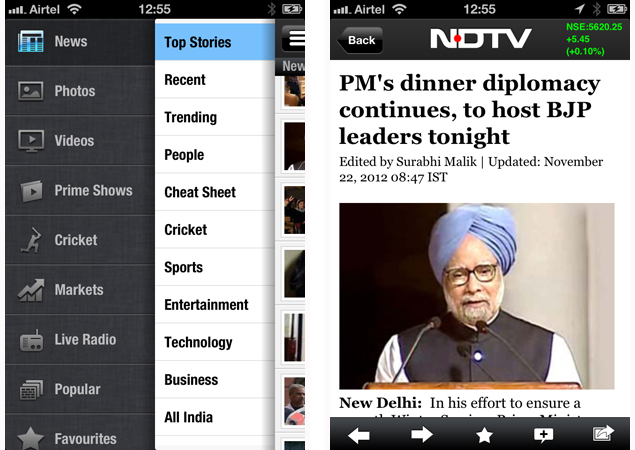Image resolution: width=635 pixels, height=450 pixels.
Task: Tap the star favourite icon in bottom toolbar
Action: pyautogui.click(x=484, y=435)
